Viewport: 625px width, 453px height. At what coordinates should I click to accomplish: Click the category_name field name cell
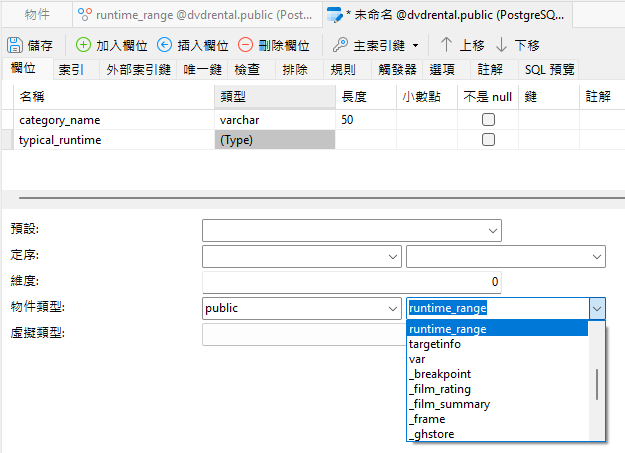114,120
